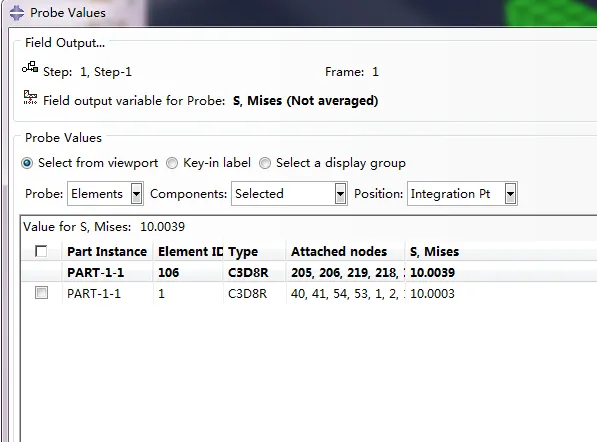Screen dimensions: 597x442
Task: Click the Probe Values window title icon
Action: 17,13
